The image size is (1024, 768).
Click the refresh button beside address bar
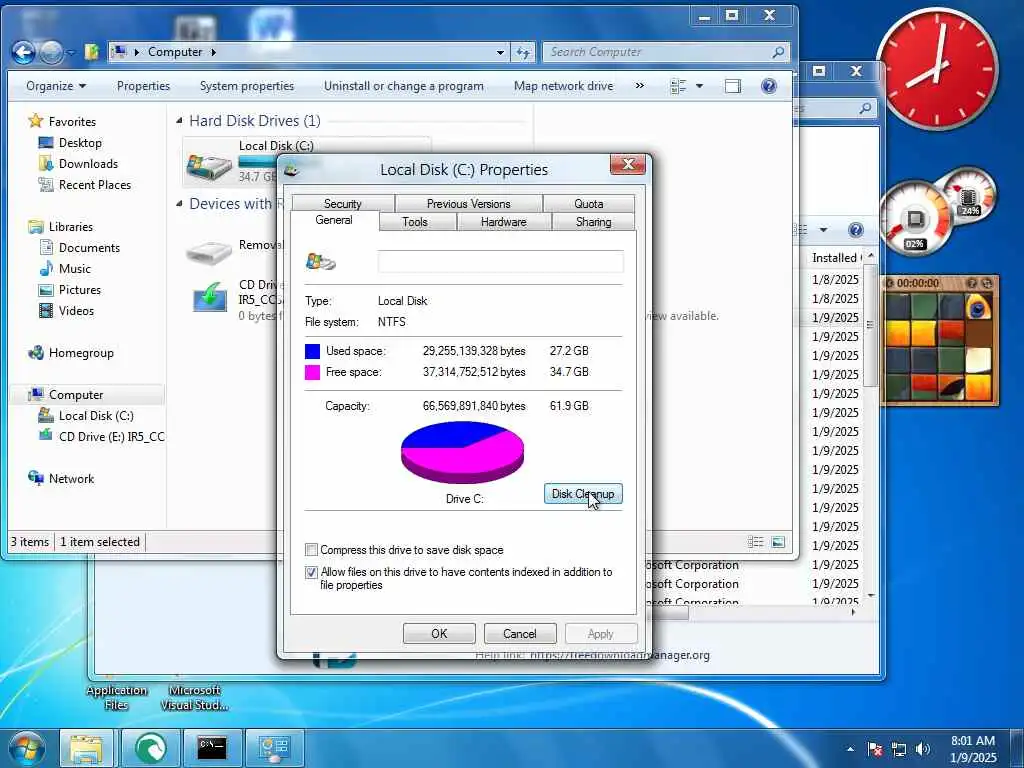click(x=523, y=52)
